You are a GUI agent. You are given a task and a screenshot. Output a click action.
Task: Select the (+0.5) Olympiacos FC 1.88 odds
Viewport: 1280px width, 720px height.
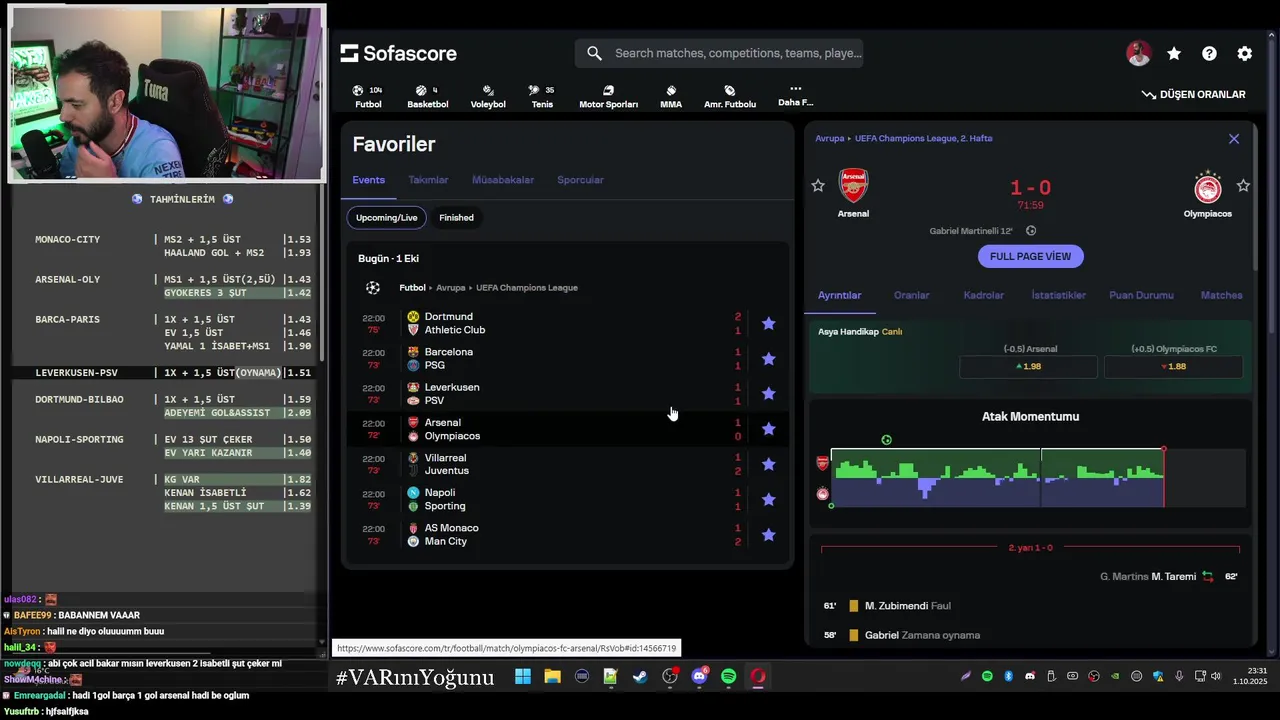pos(1174,367)
